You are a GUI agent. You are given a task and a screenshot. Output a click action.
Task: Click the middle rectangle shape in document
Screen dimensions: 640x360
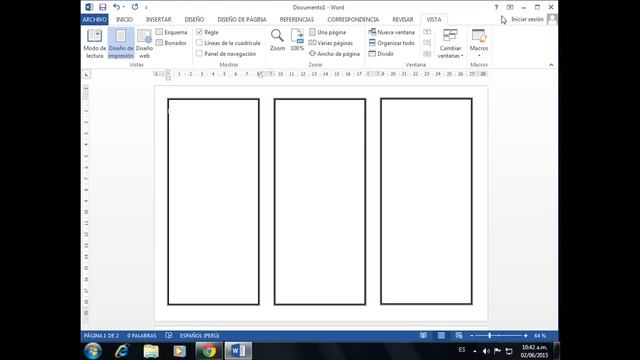click(320, 201)
